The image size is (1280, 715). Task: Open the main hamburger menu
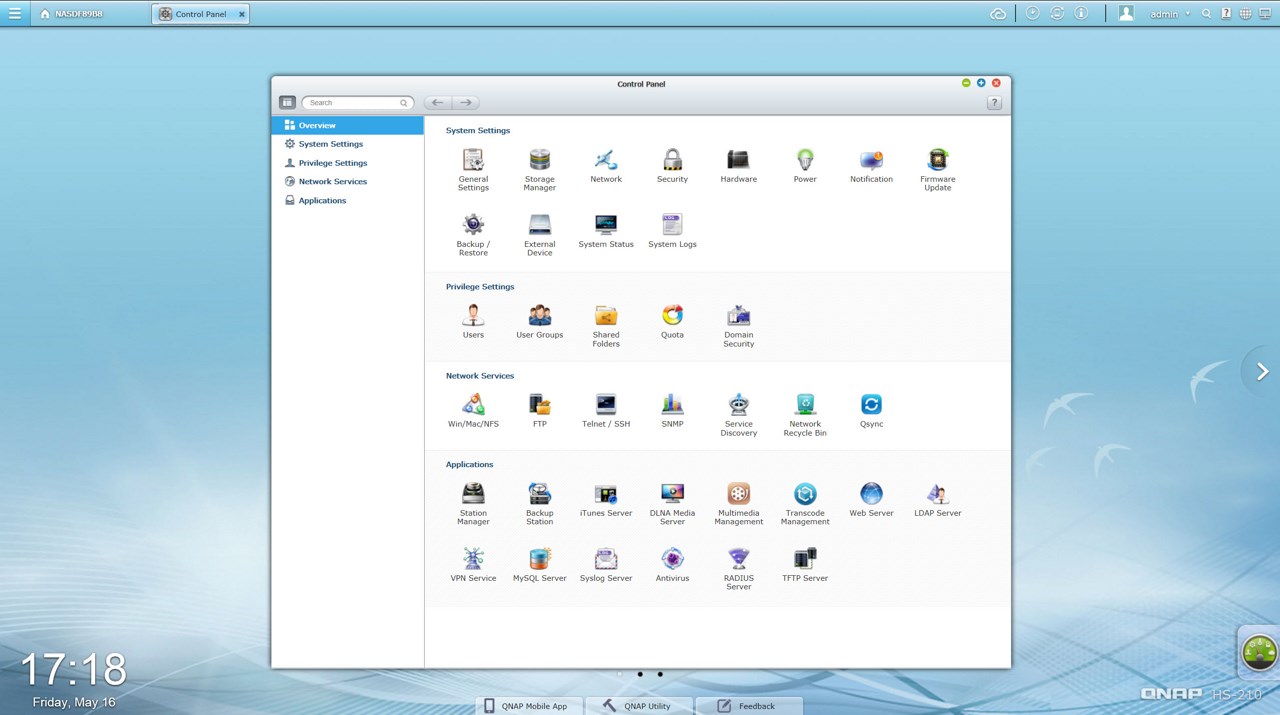click(x=14, y=13)
